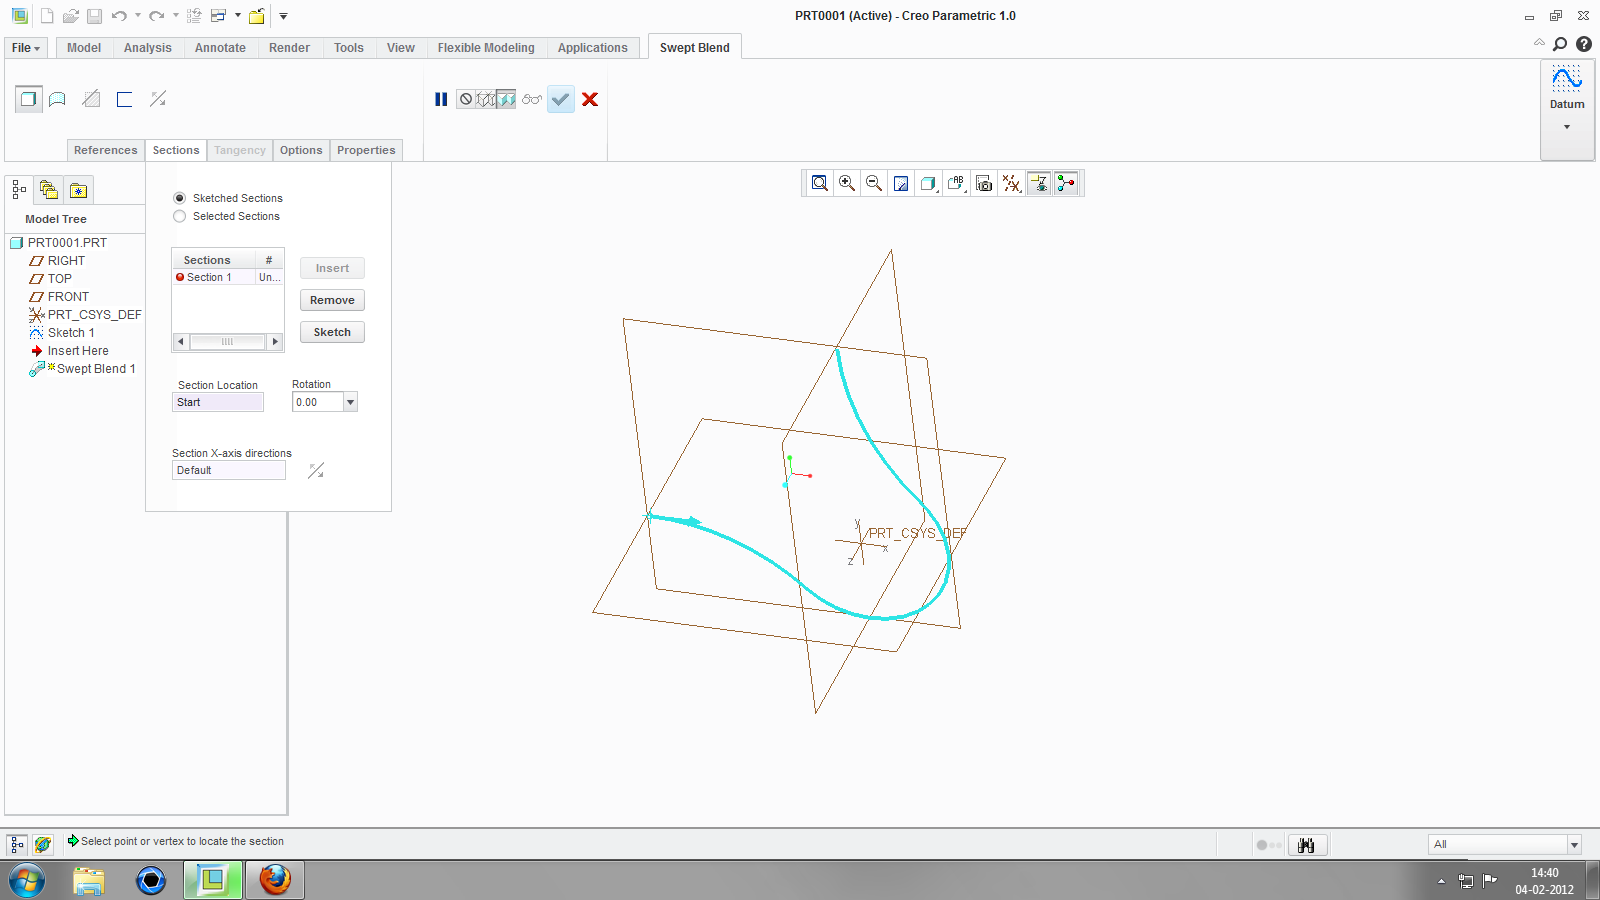1600x900 pixels.
Task: Click the Zoom In magnifier icon
Action: pos(847,183)
